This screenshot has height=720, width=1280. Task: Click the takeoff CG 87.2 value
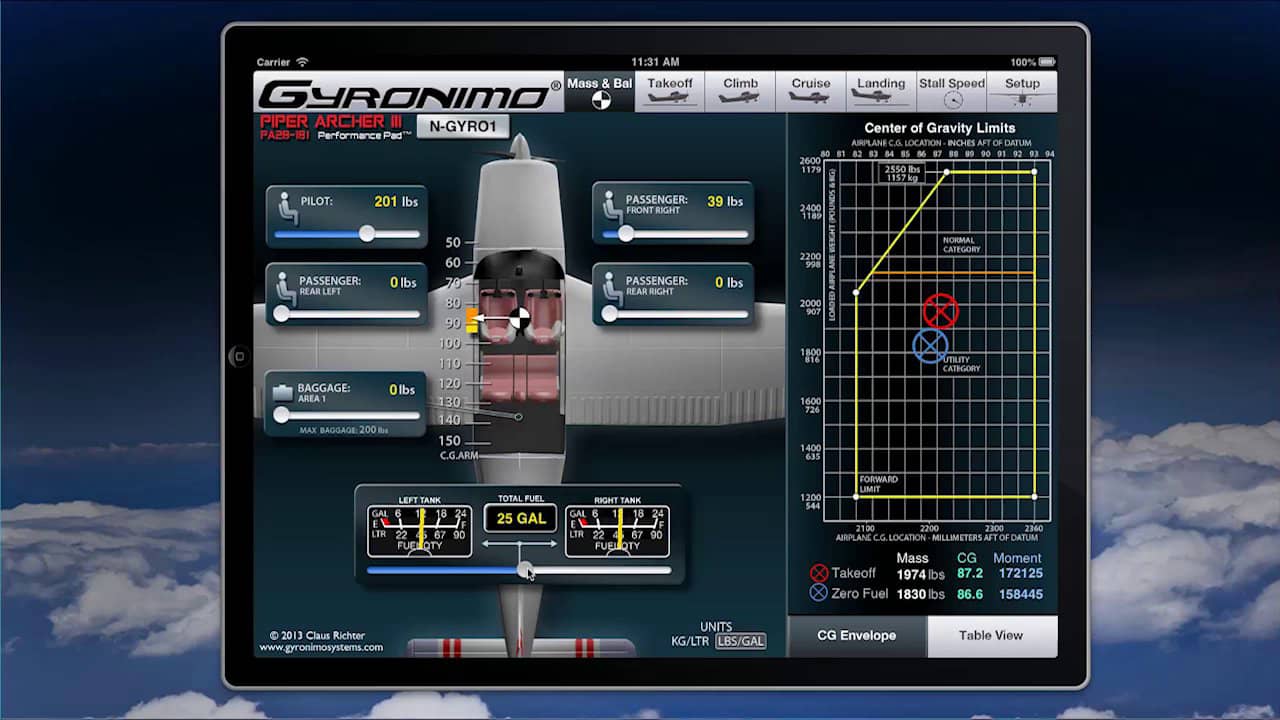coord(969,574)
